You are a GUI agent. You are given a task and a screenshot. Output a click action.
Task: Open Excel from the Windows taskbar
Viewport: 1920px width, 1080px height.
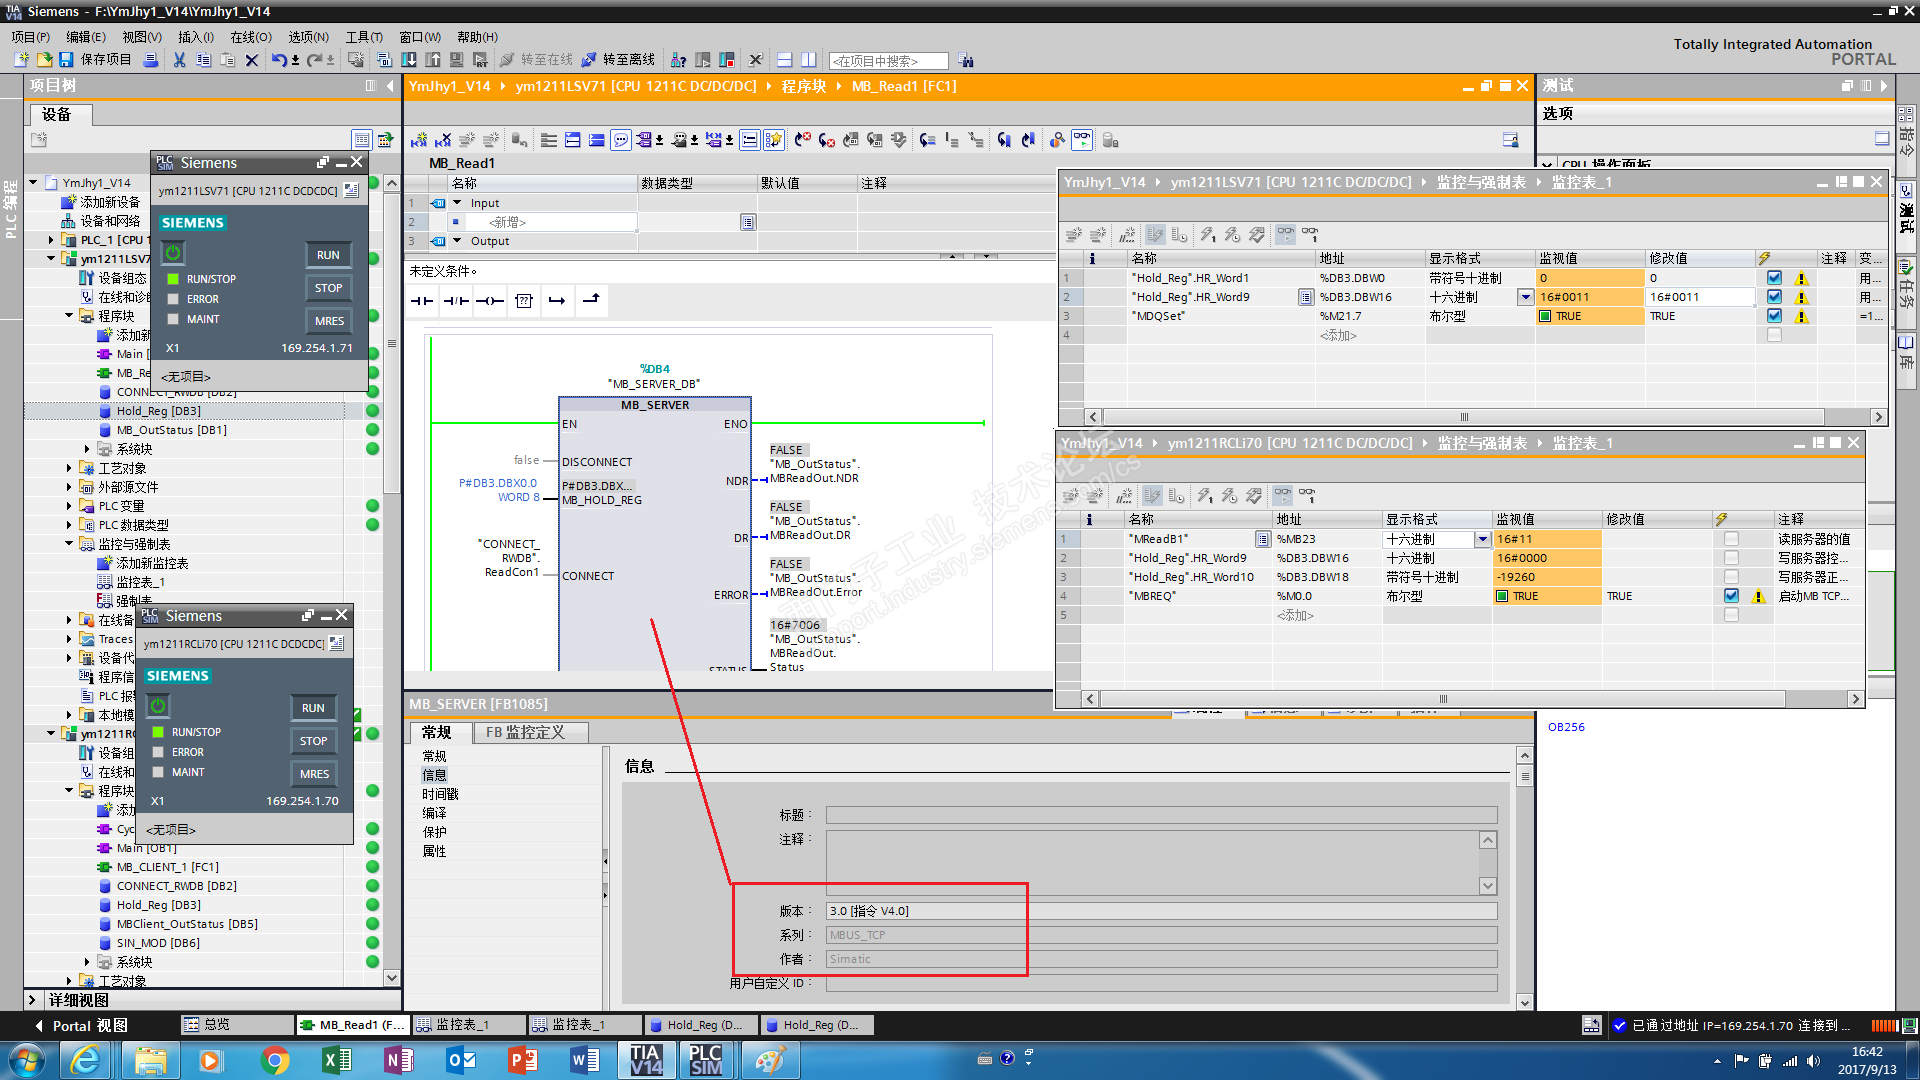coord(337,1060)
